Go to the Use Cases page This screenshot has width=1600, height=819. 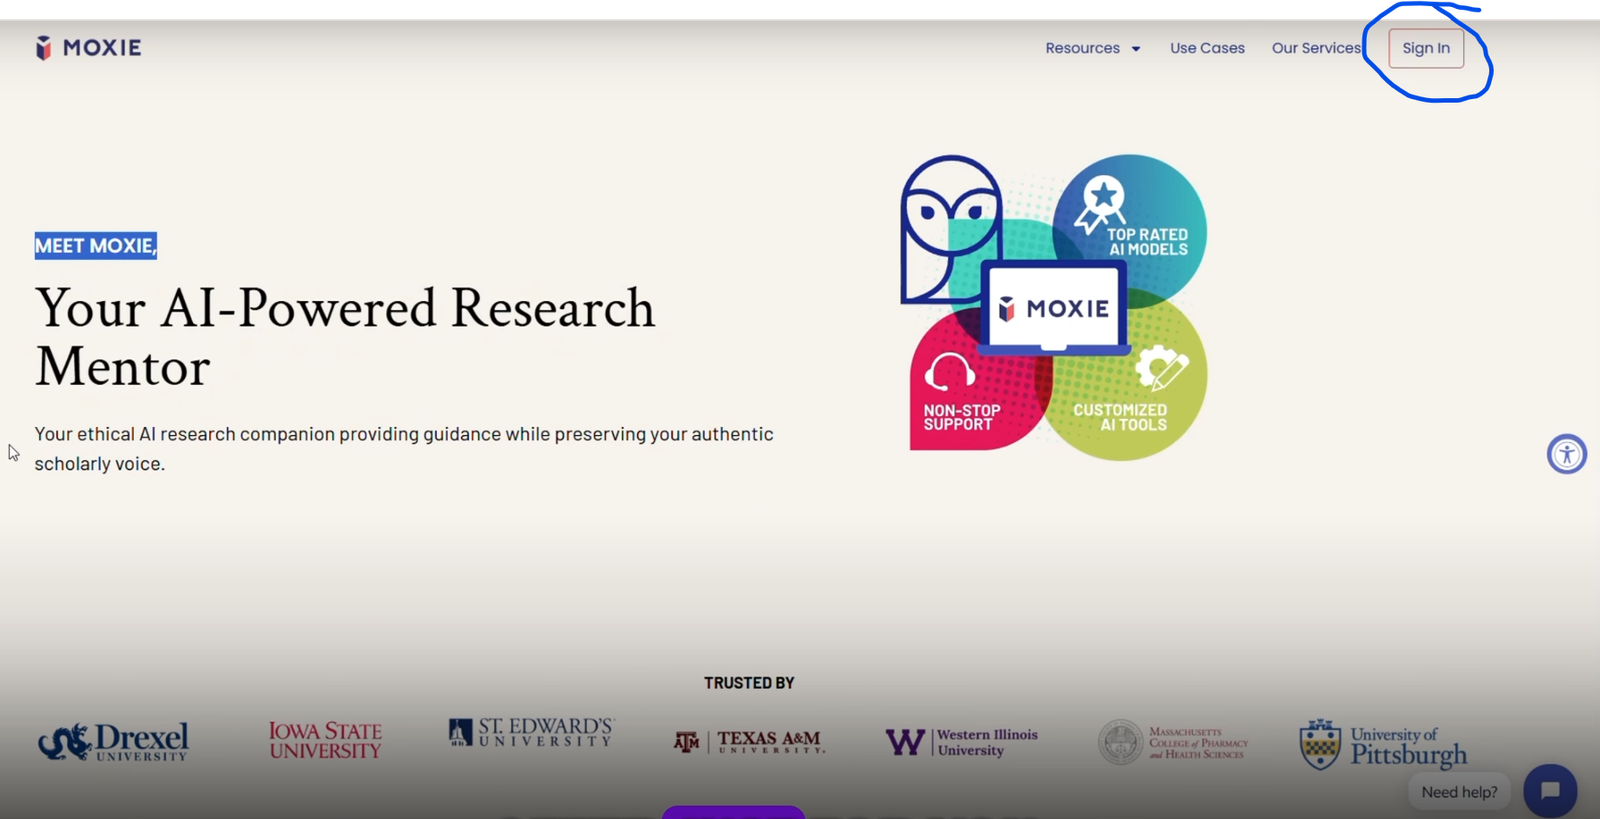click(x=1207, y=48)
